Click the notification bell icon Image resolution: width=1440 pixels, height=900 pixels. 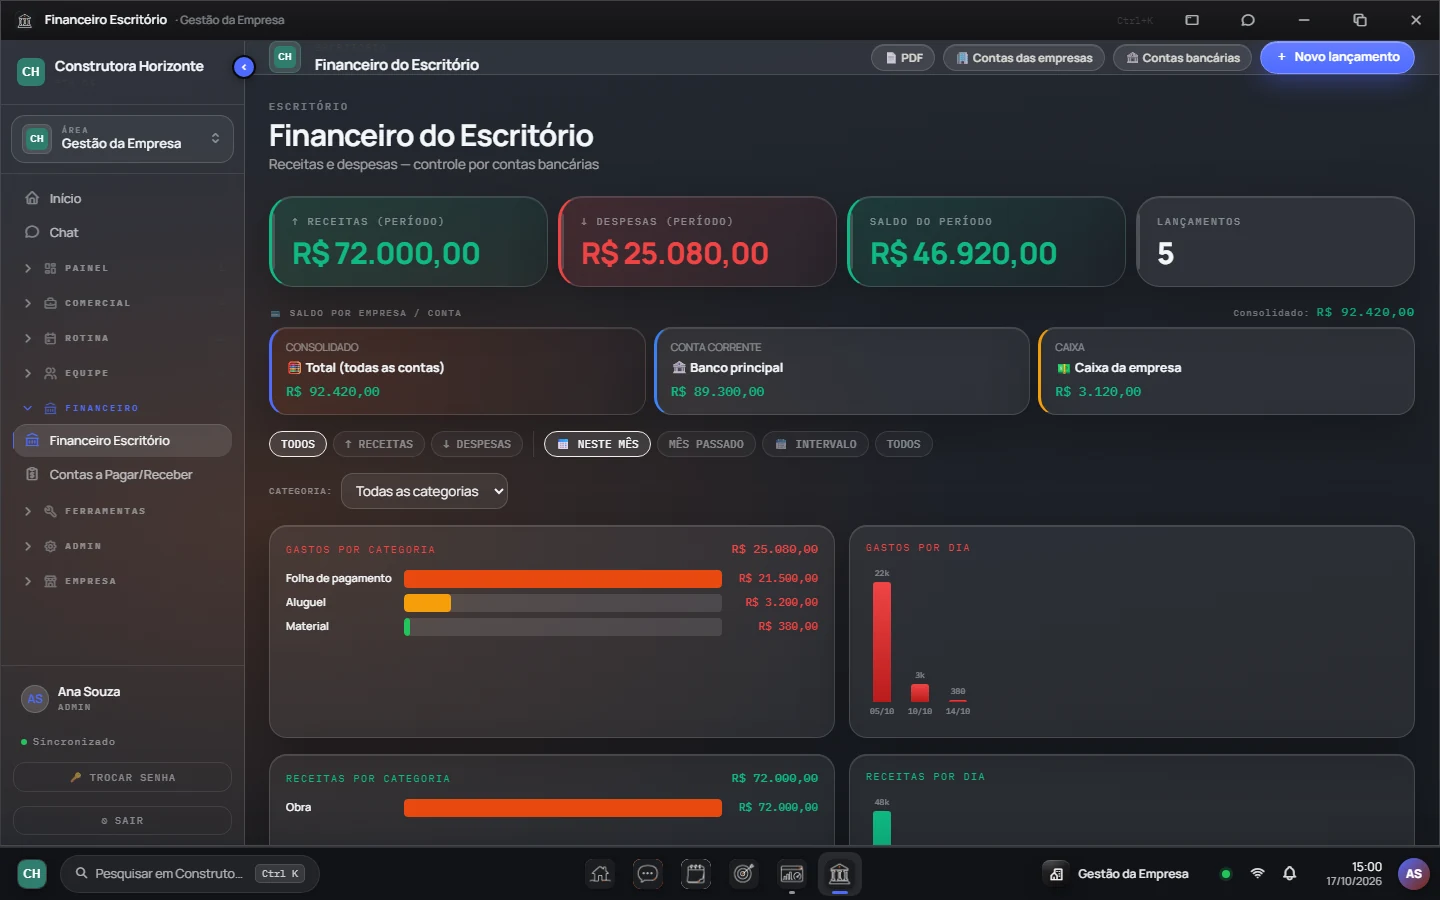[x=1290, y=874]
